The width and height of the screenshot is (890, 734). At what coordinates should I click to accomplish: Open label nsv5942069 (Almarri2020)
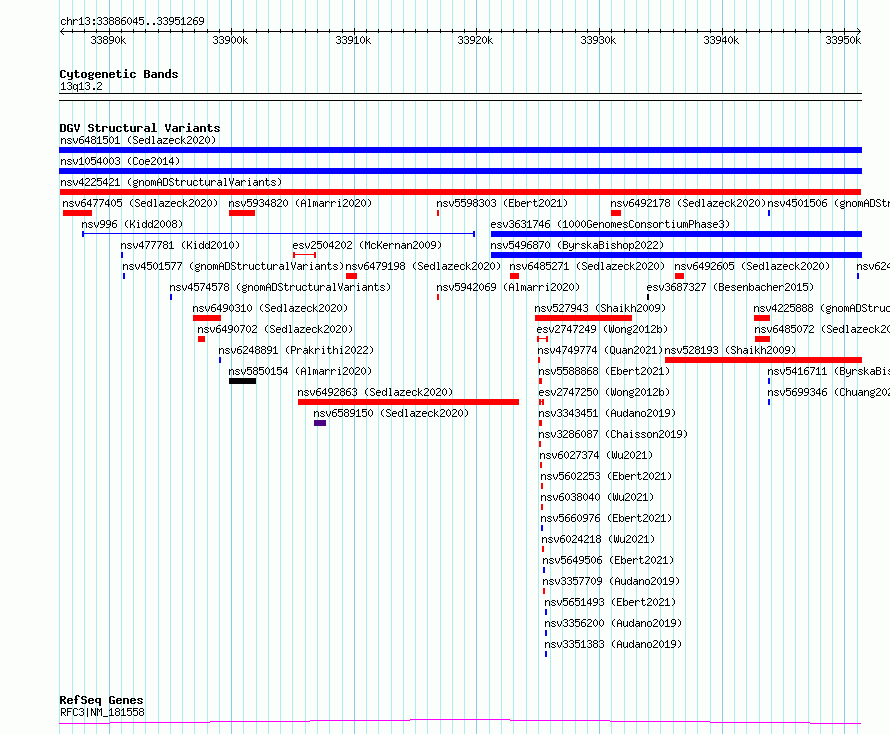coord(508,287)
